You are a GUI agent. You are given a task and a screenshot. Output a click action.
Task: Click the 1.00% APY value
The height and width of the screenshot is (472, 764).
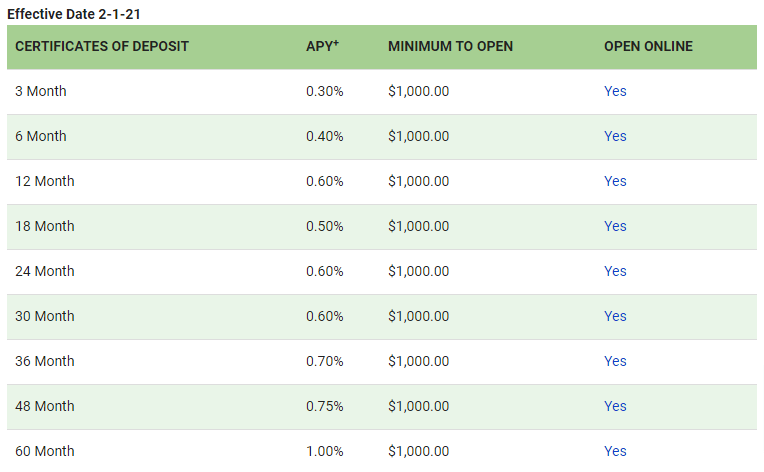pyautogui.click(x=325, y=451)
